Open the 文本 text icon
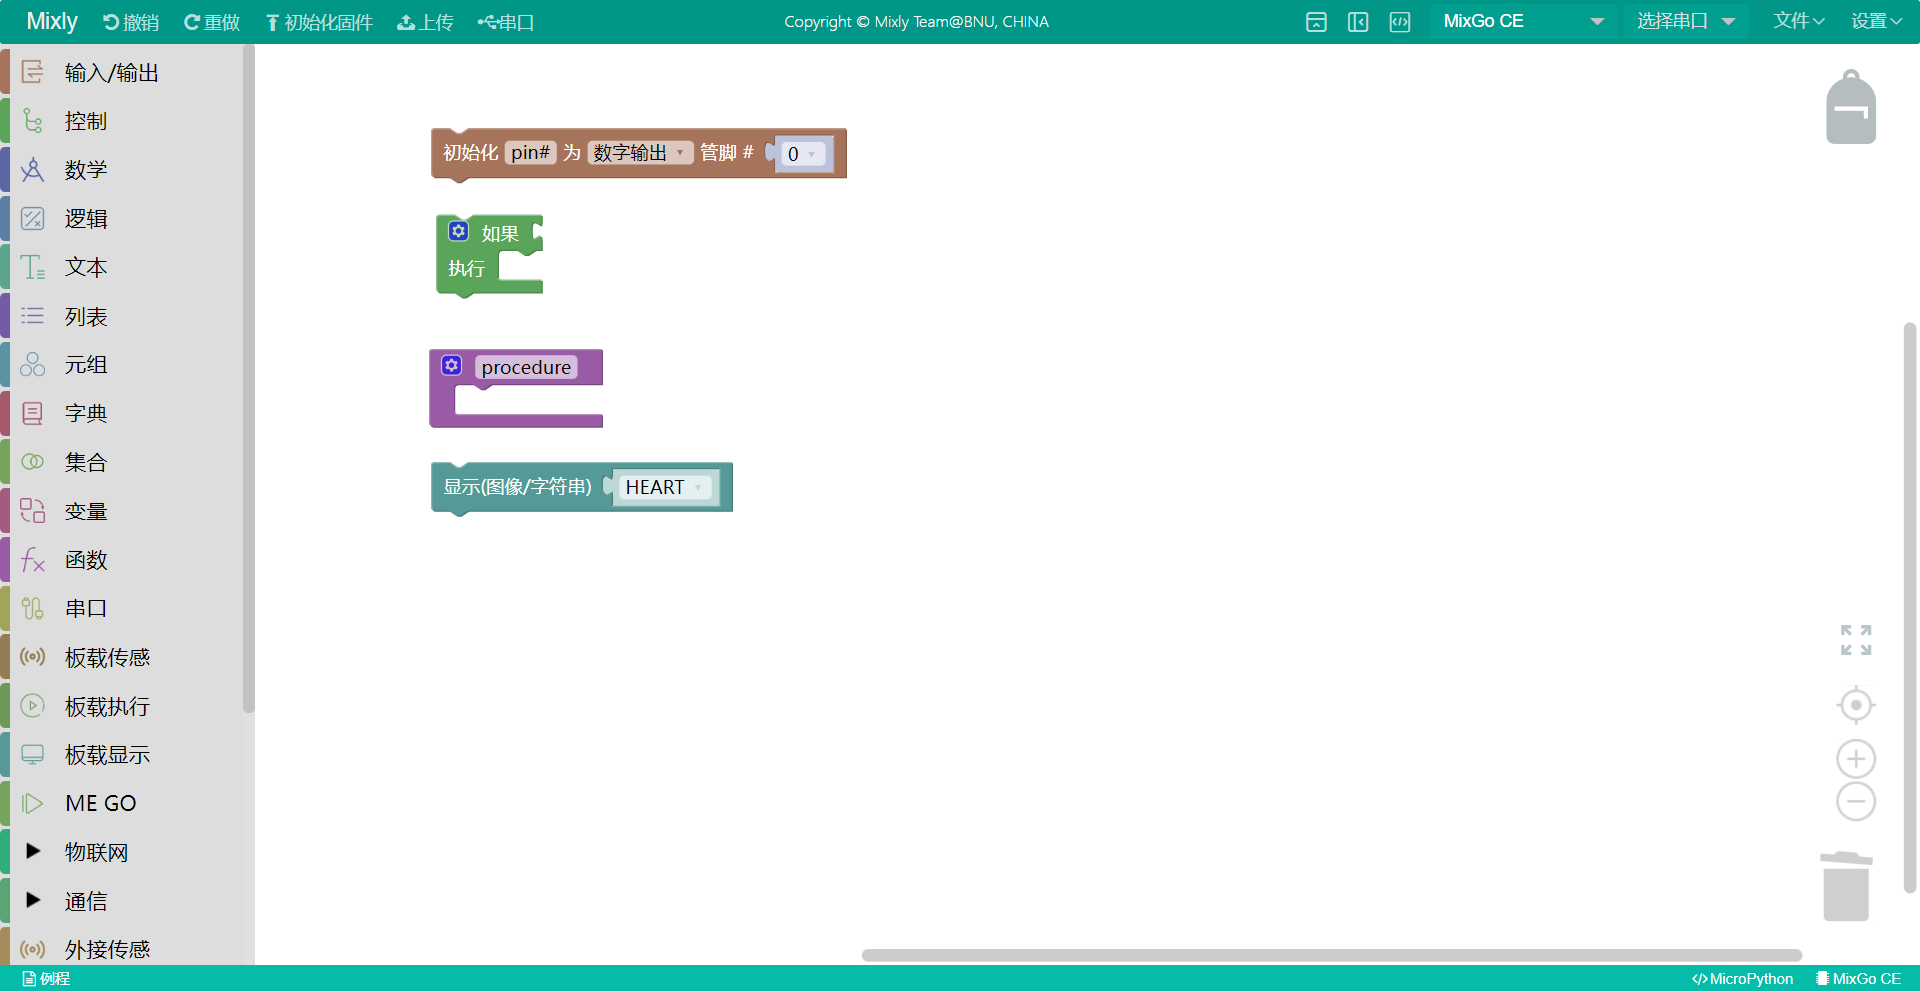 pyautogui.click(x=32, y=267)
